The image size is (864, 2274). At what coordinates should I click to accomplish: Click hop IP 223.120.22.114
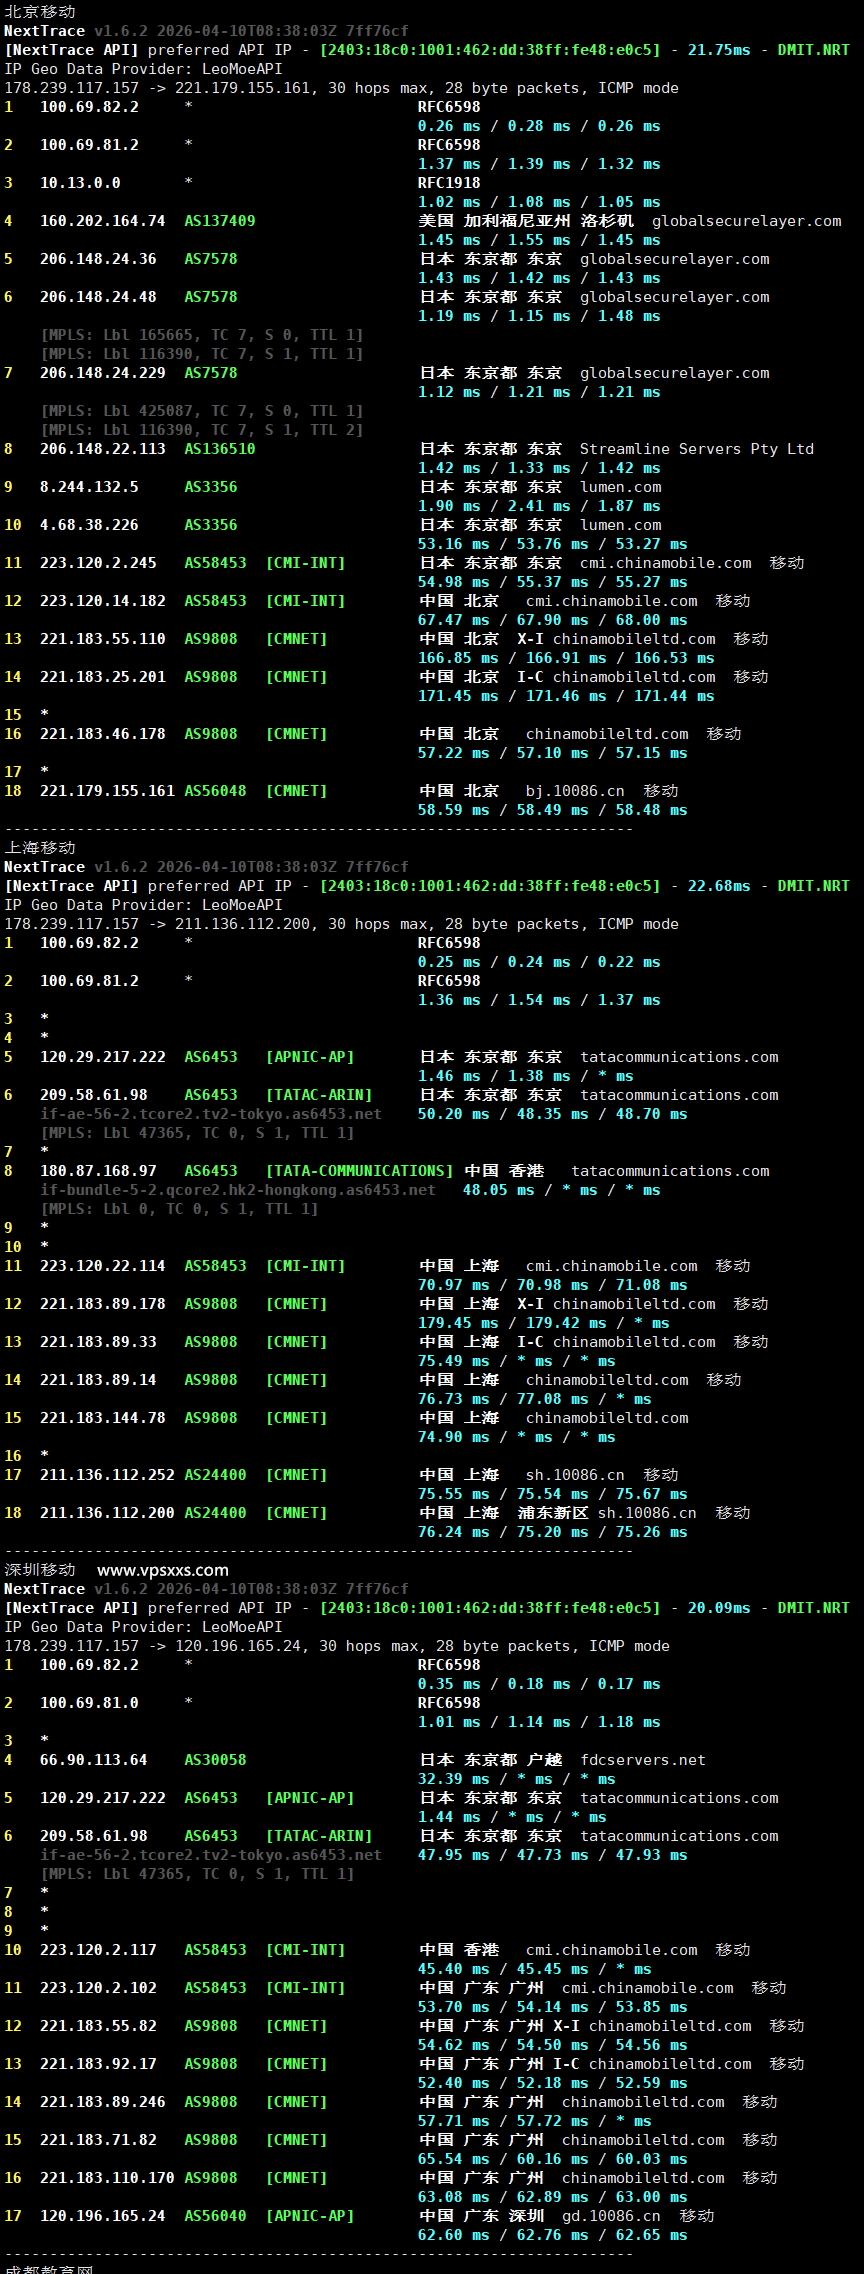[103, 1266]
